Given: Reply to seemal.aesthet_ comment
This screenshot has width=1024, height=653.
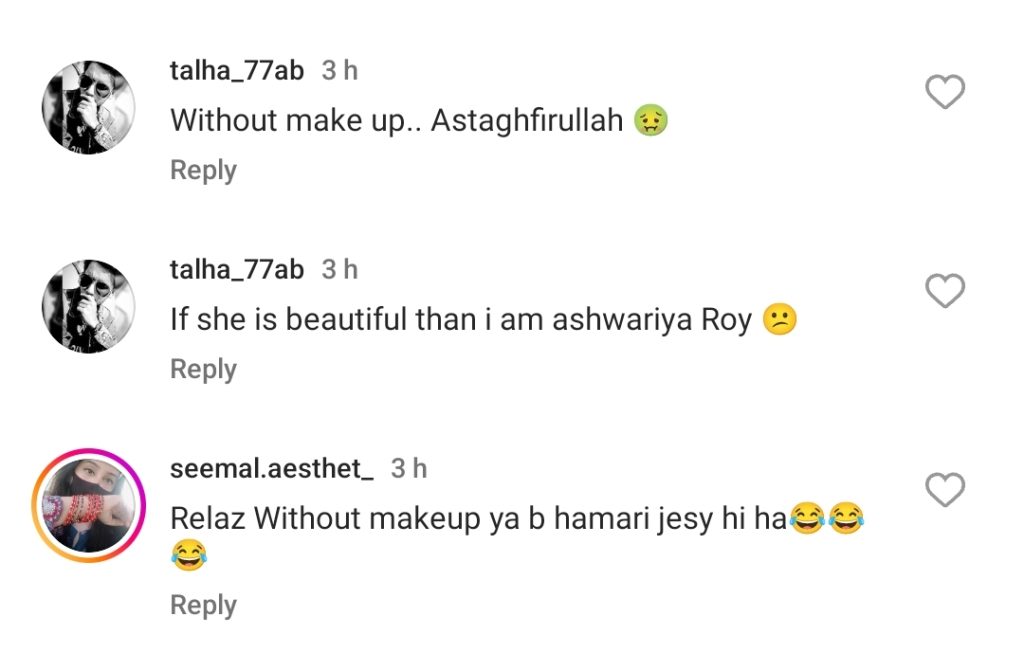Looking at the screenshot, I should pyautogui.click(x=203, y=605).
